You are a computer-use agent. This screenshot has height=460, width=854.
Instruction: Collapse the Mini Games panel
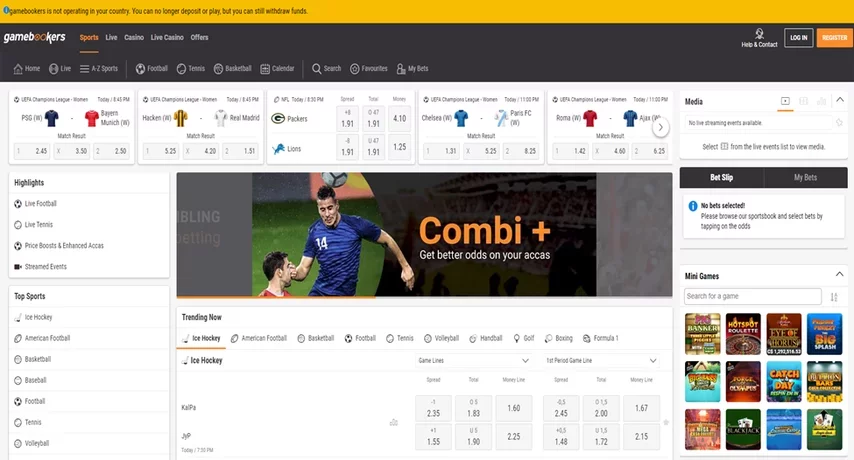(839, 275)
